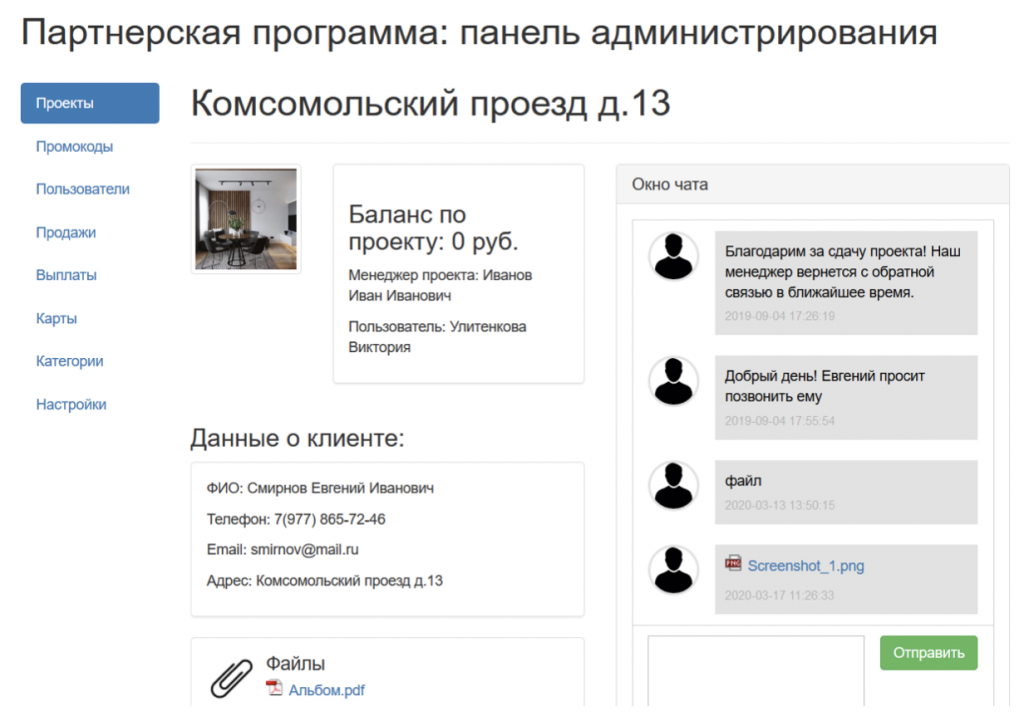This screenshot has height=726, width=1024.
Task: Click the green Отправить button
Action: pos(928,652)
